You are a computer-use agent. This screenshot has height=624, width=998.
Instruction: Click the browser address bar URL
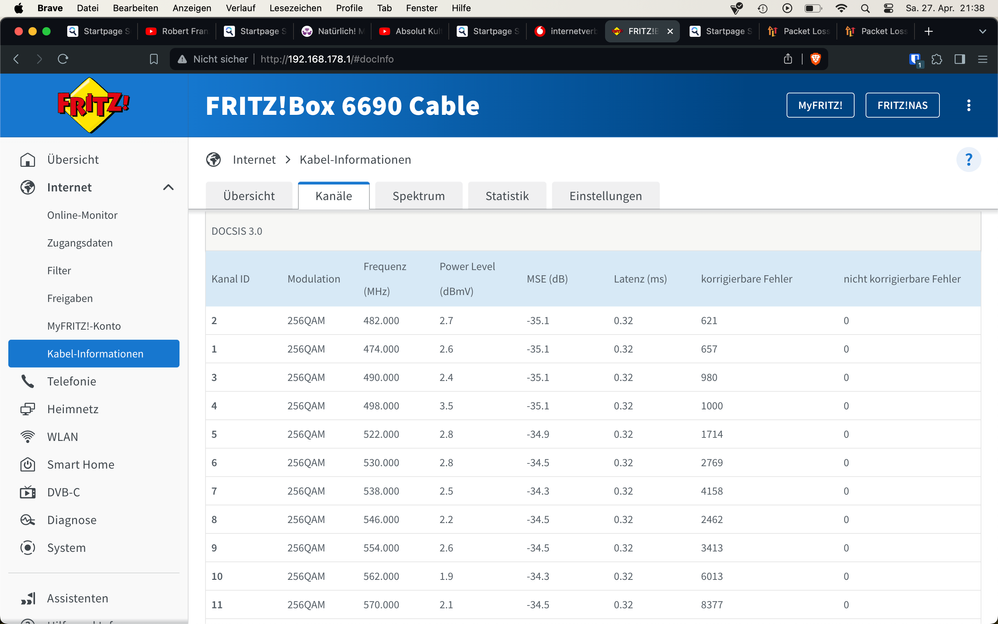tap(327, 59)
